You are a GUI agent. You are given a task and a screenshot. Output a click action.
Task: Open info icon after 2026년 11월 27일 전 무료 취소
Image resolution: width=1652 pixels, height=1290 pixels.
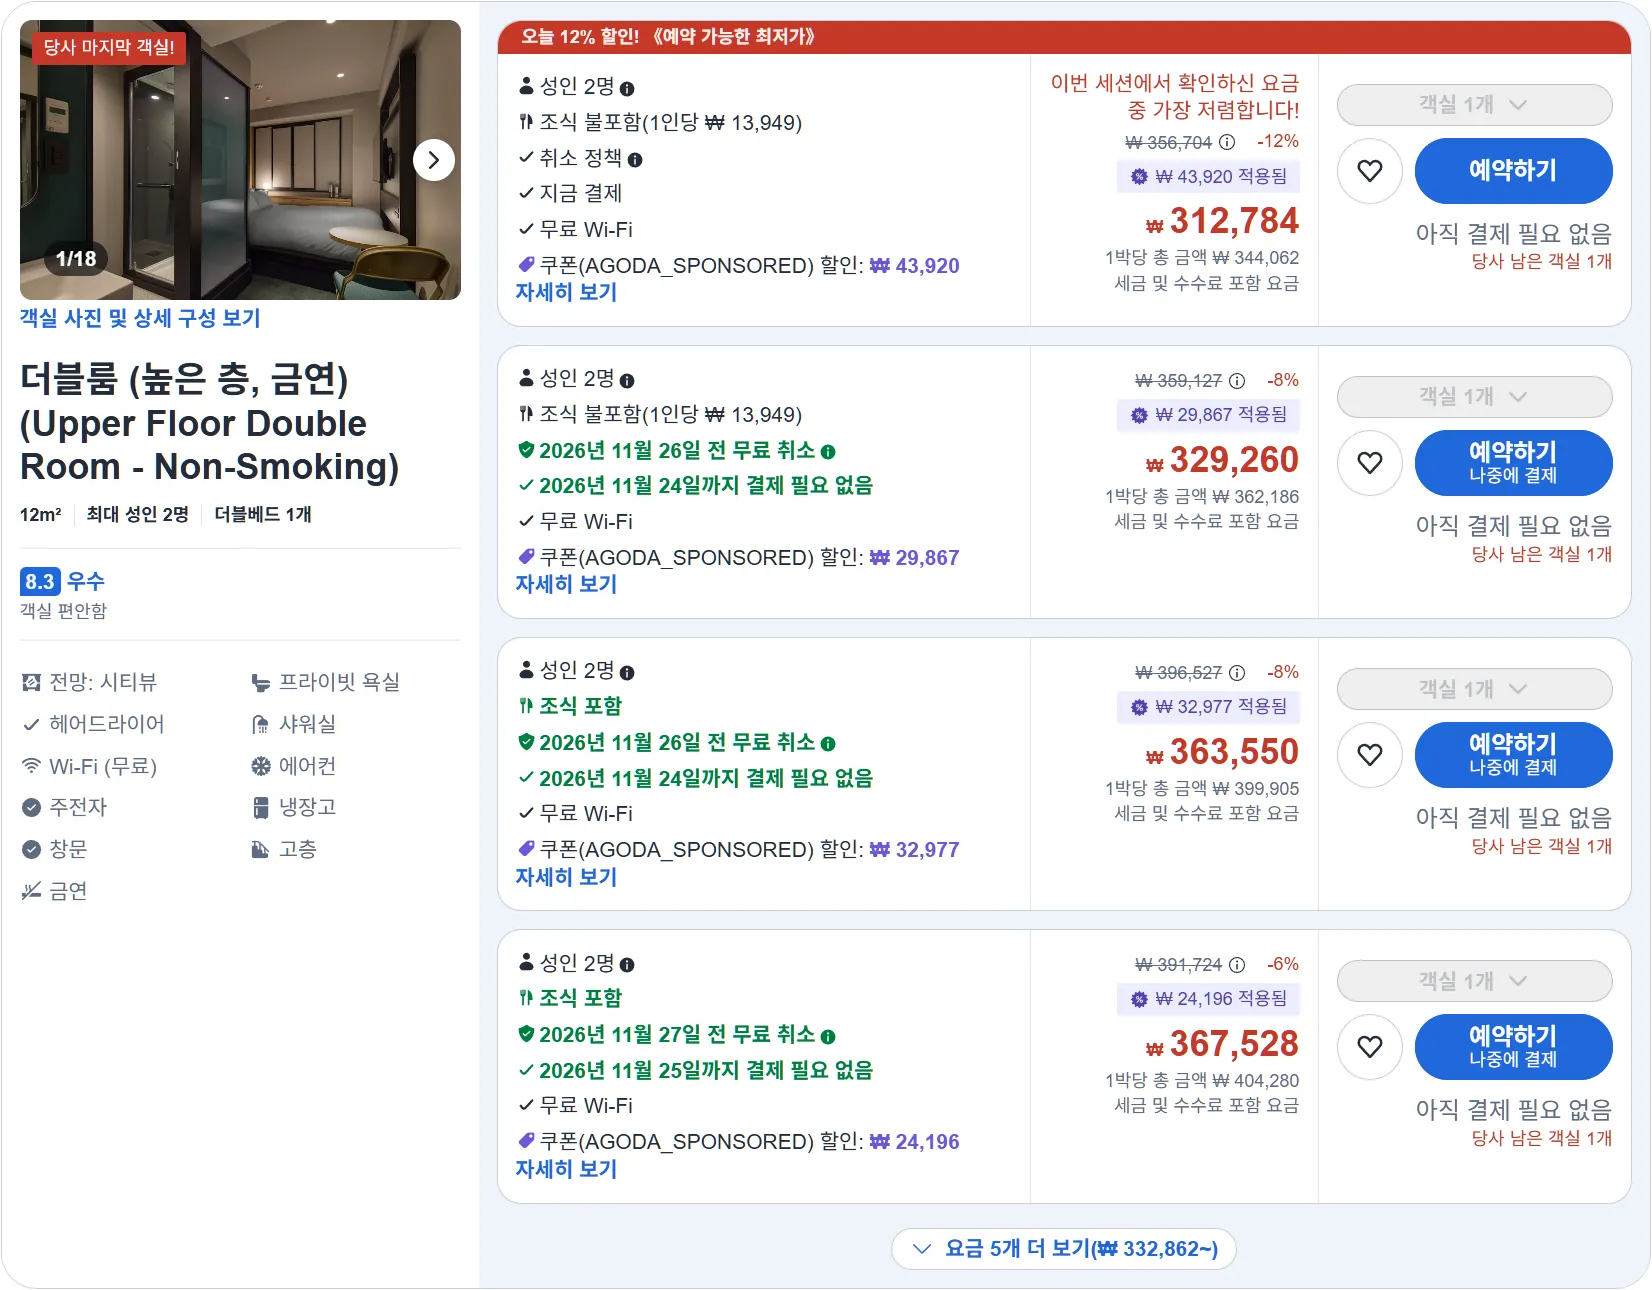(x=828, y=1037)
